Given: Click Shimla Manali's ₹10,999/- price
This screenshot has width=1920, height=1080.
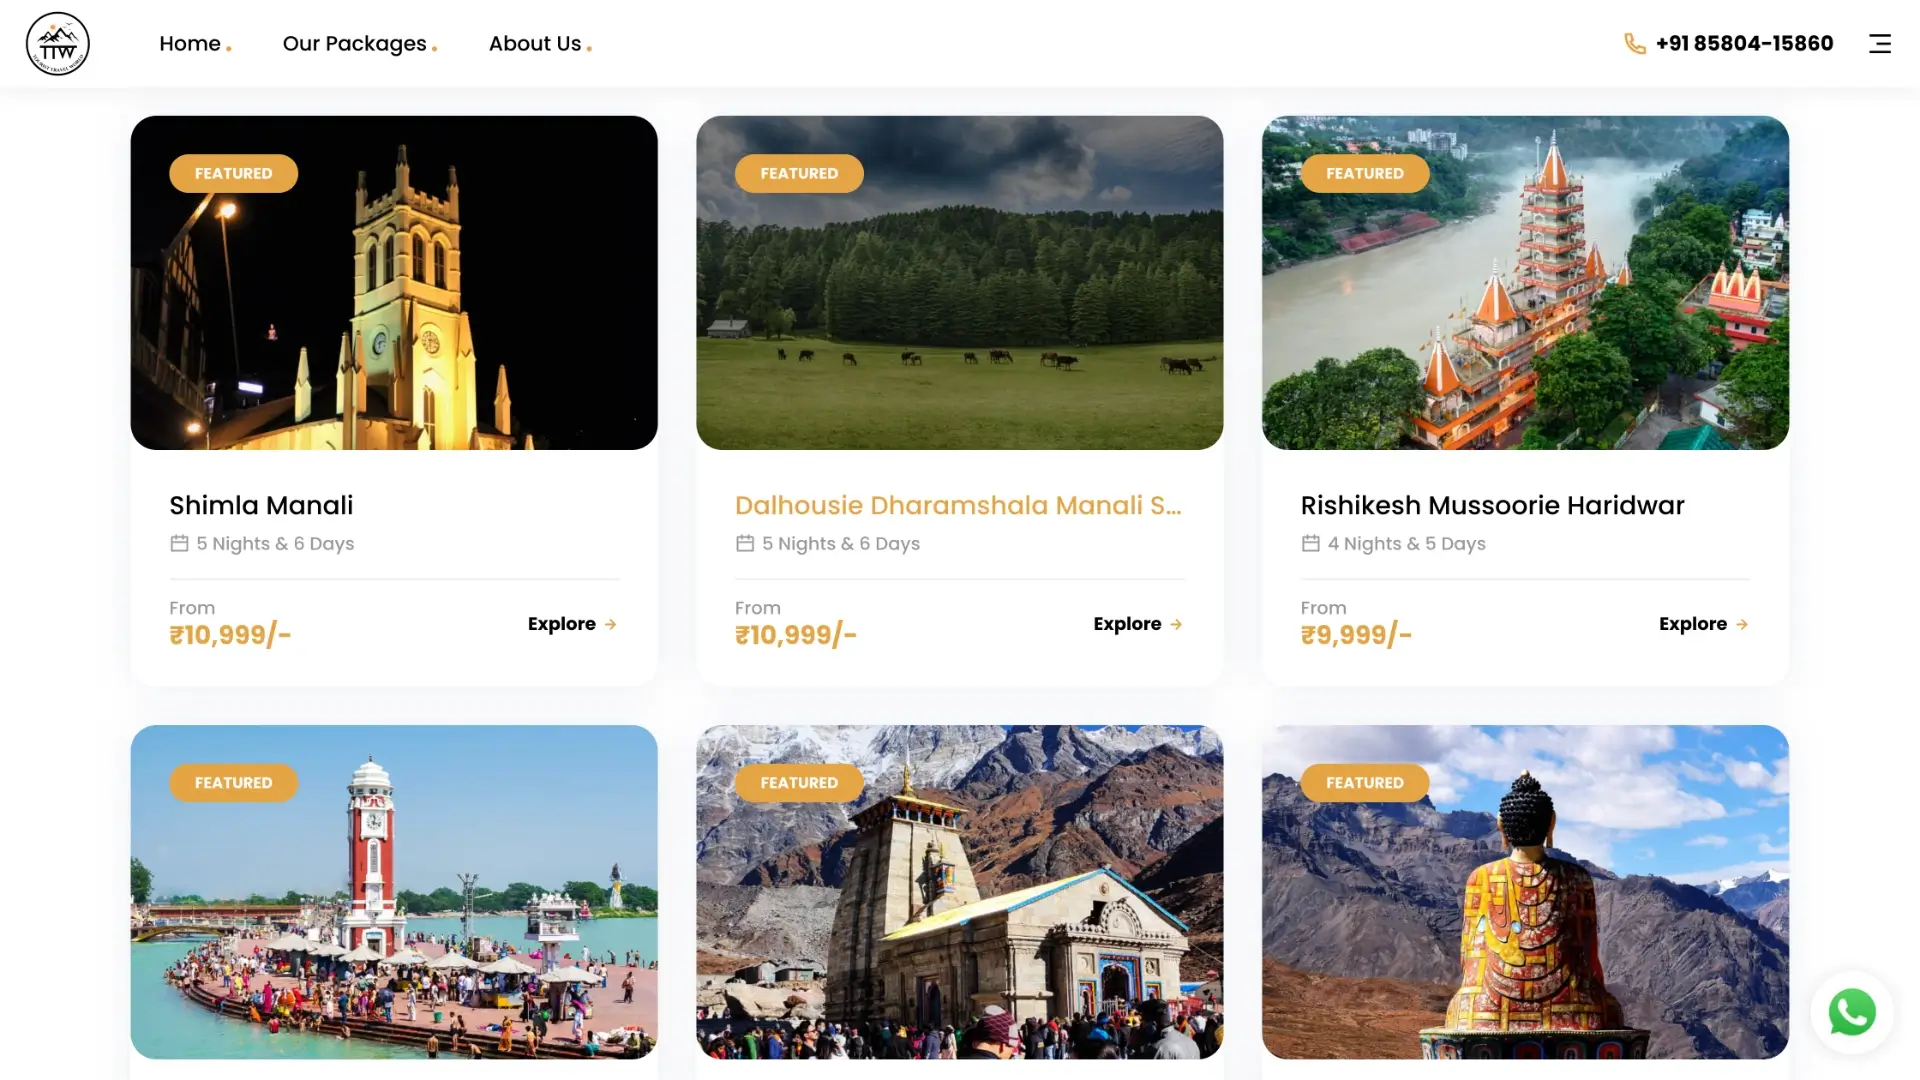Looking at the screenshot, I should coord(230,635).
